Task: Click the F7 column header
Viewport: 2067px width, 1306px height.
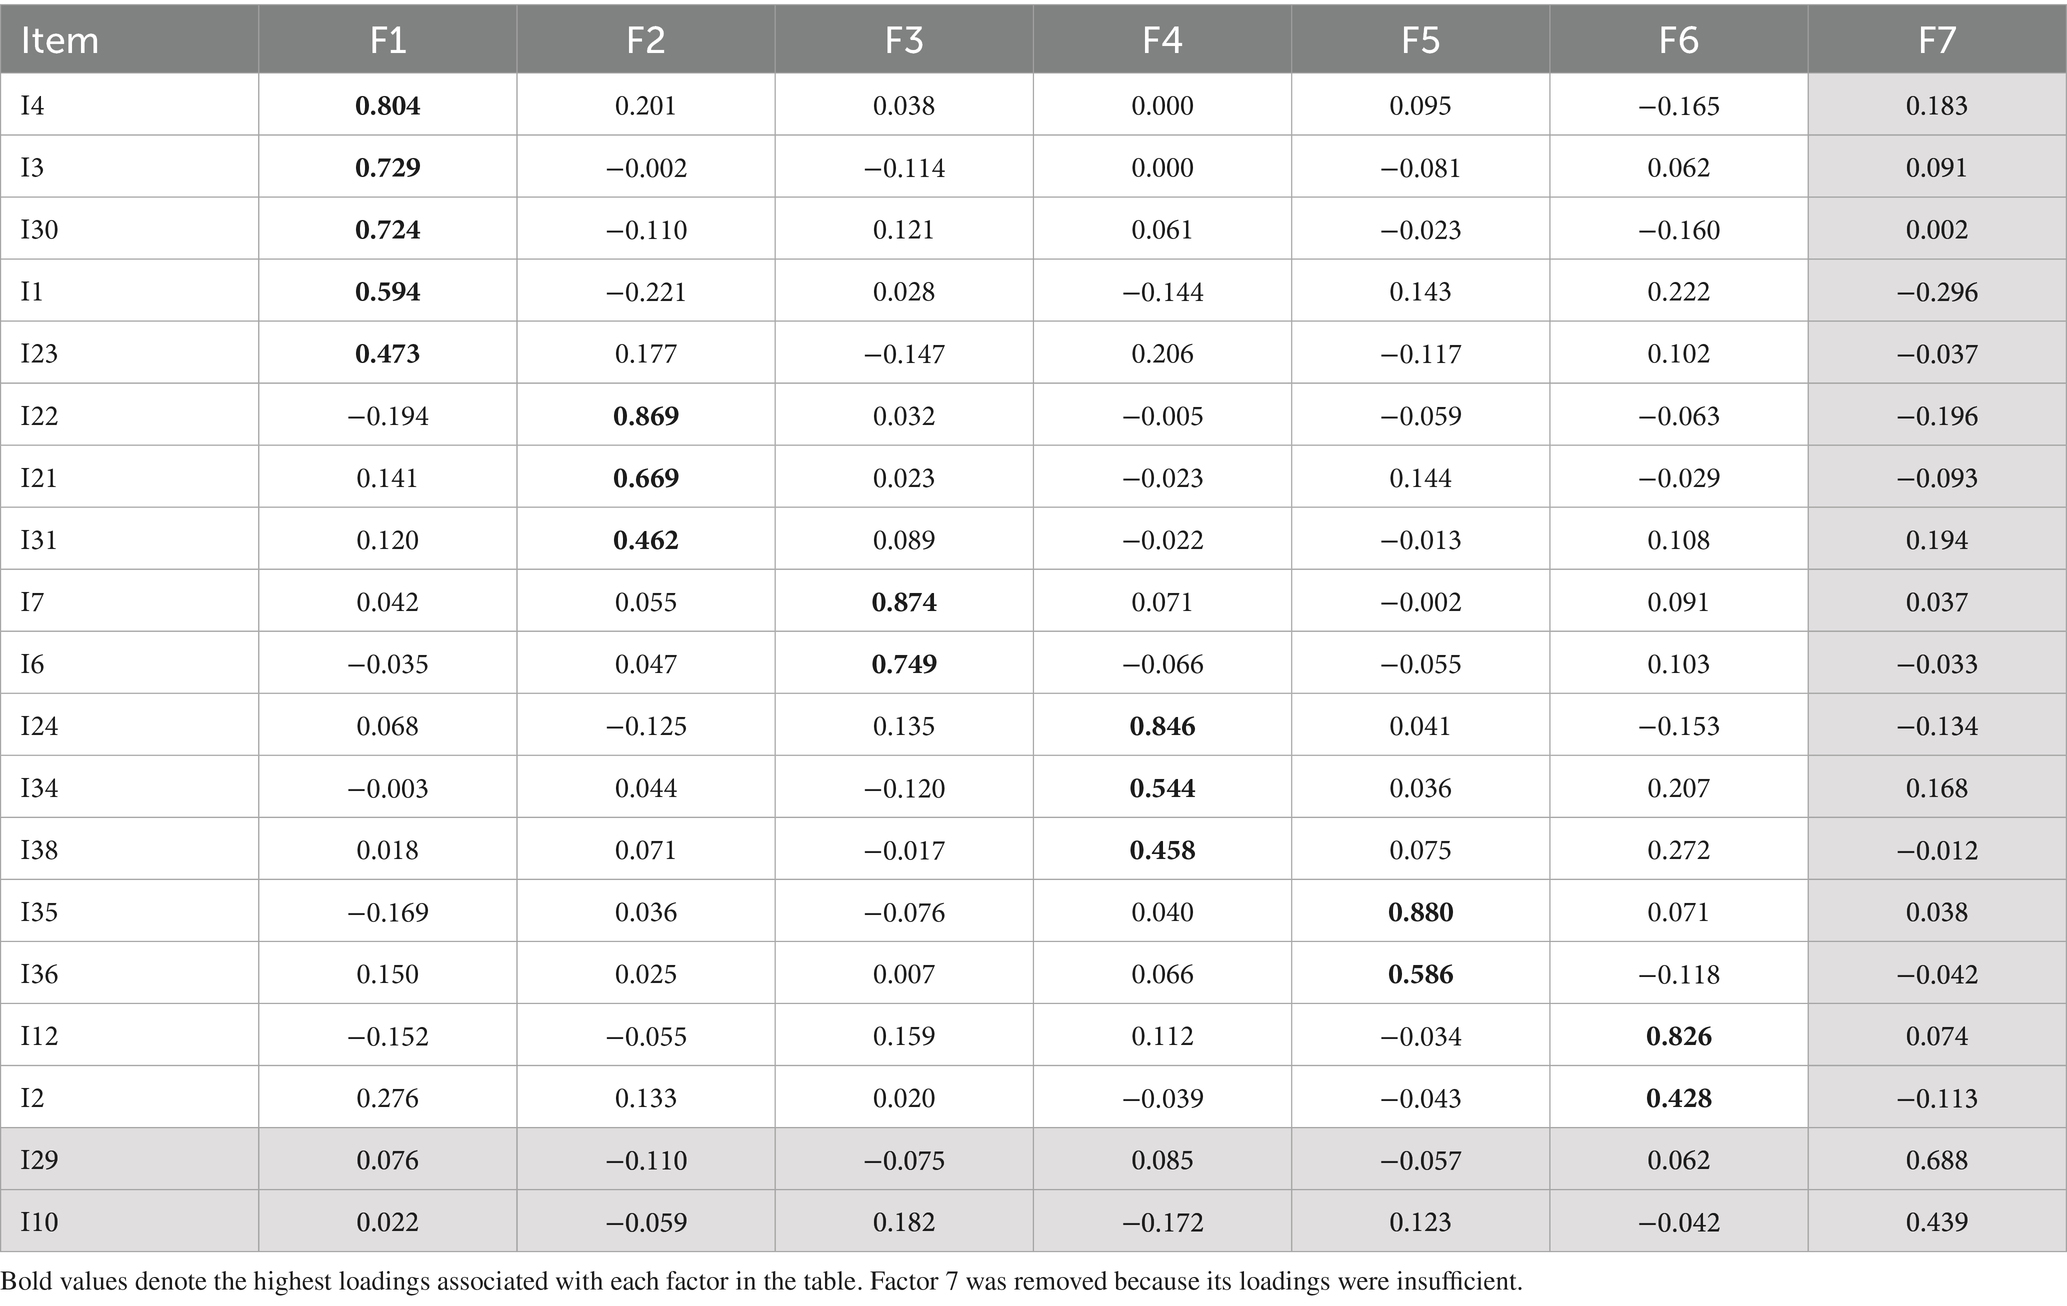Action: 1937,41
